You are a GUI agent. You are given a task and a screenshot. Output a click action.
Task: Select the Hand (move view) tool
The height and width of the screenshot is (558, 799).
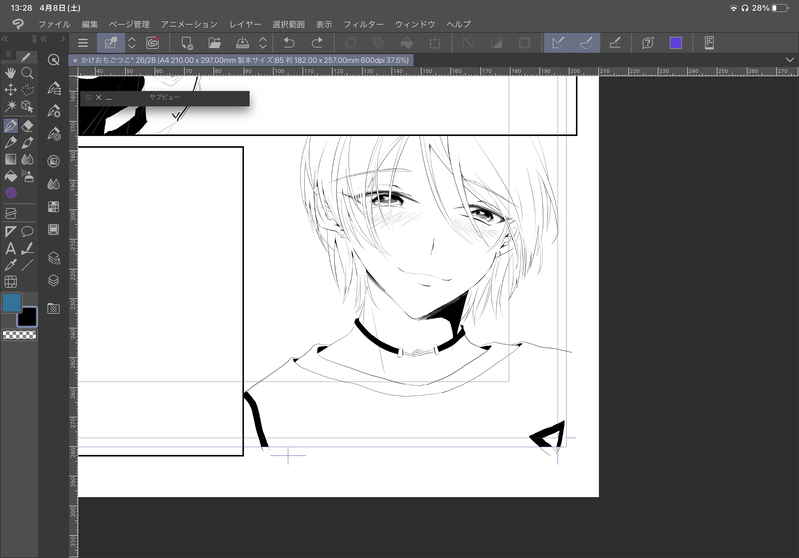pyautogui.click(x=10, y=73)
